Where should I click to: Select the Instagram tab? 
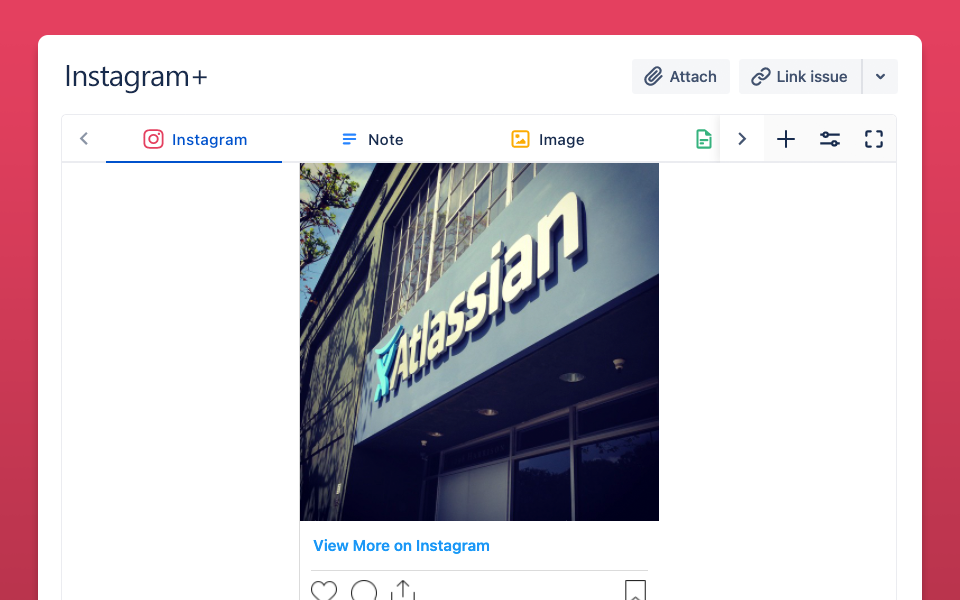click(194, 139)
